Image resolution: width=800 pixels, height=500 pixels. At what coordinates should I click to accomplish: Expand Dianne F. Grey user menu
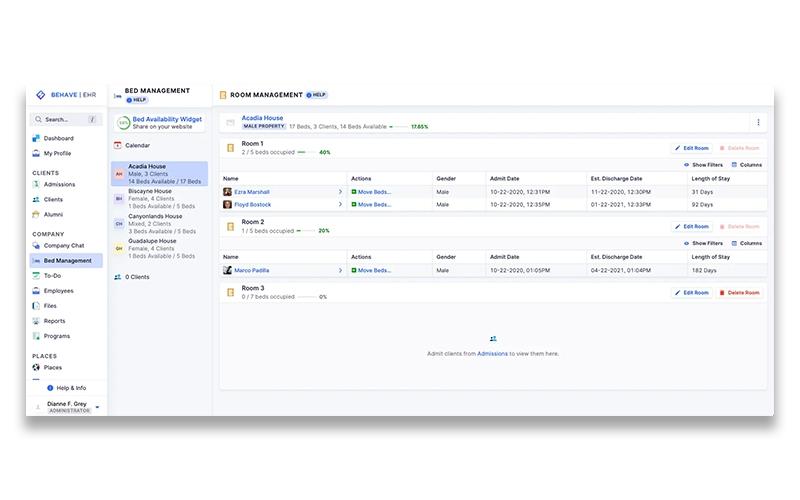pyautogui.click(x=97, y=406)
